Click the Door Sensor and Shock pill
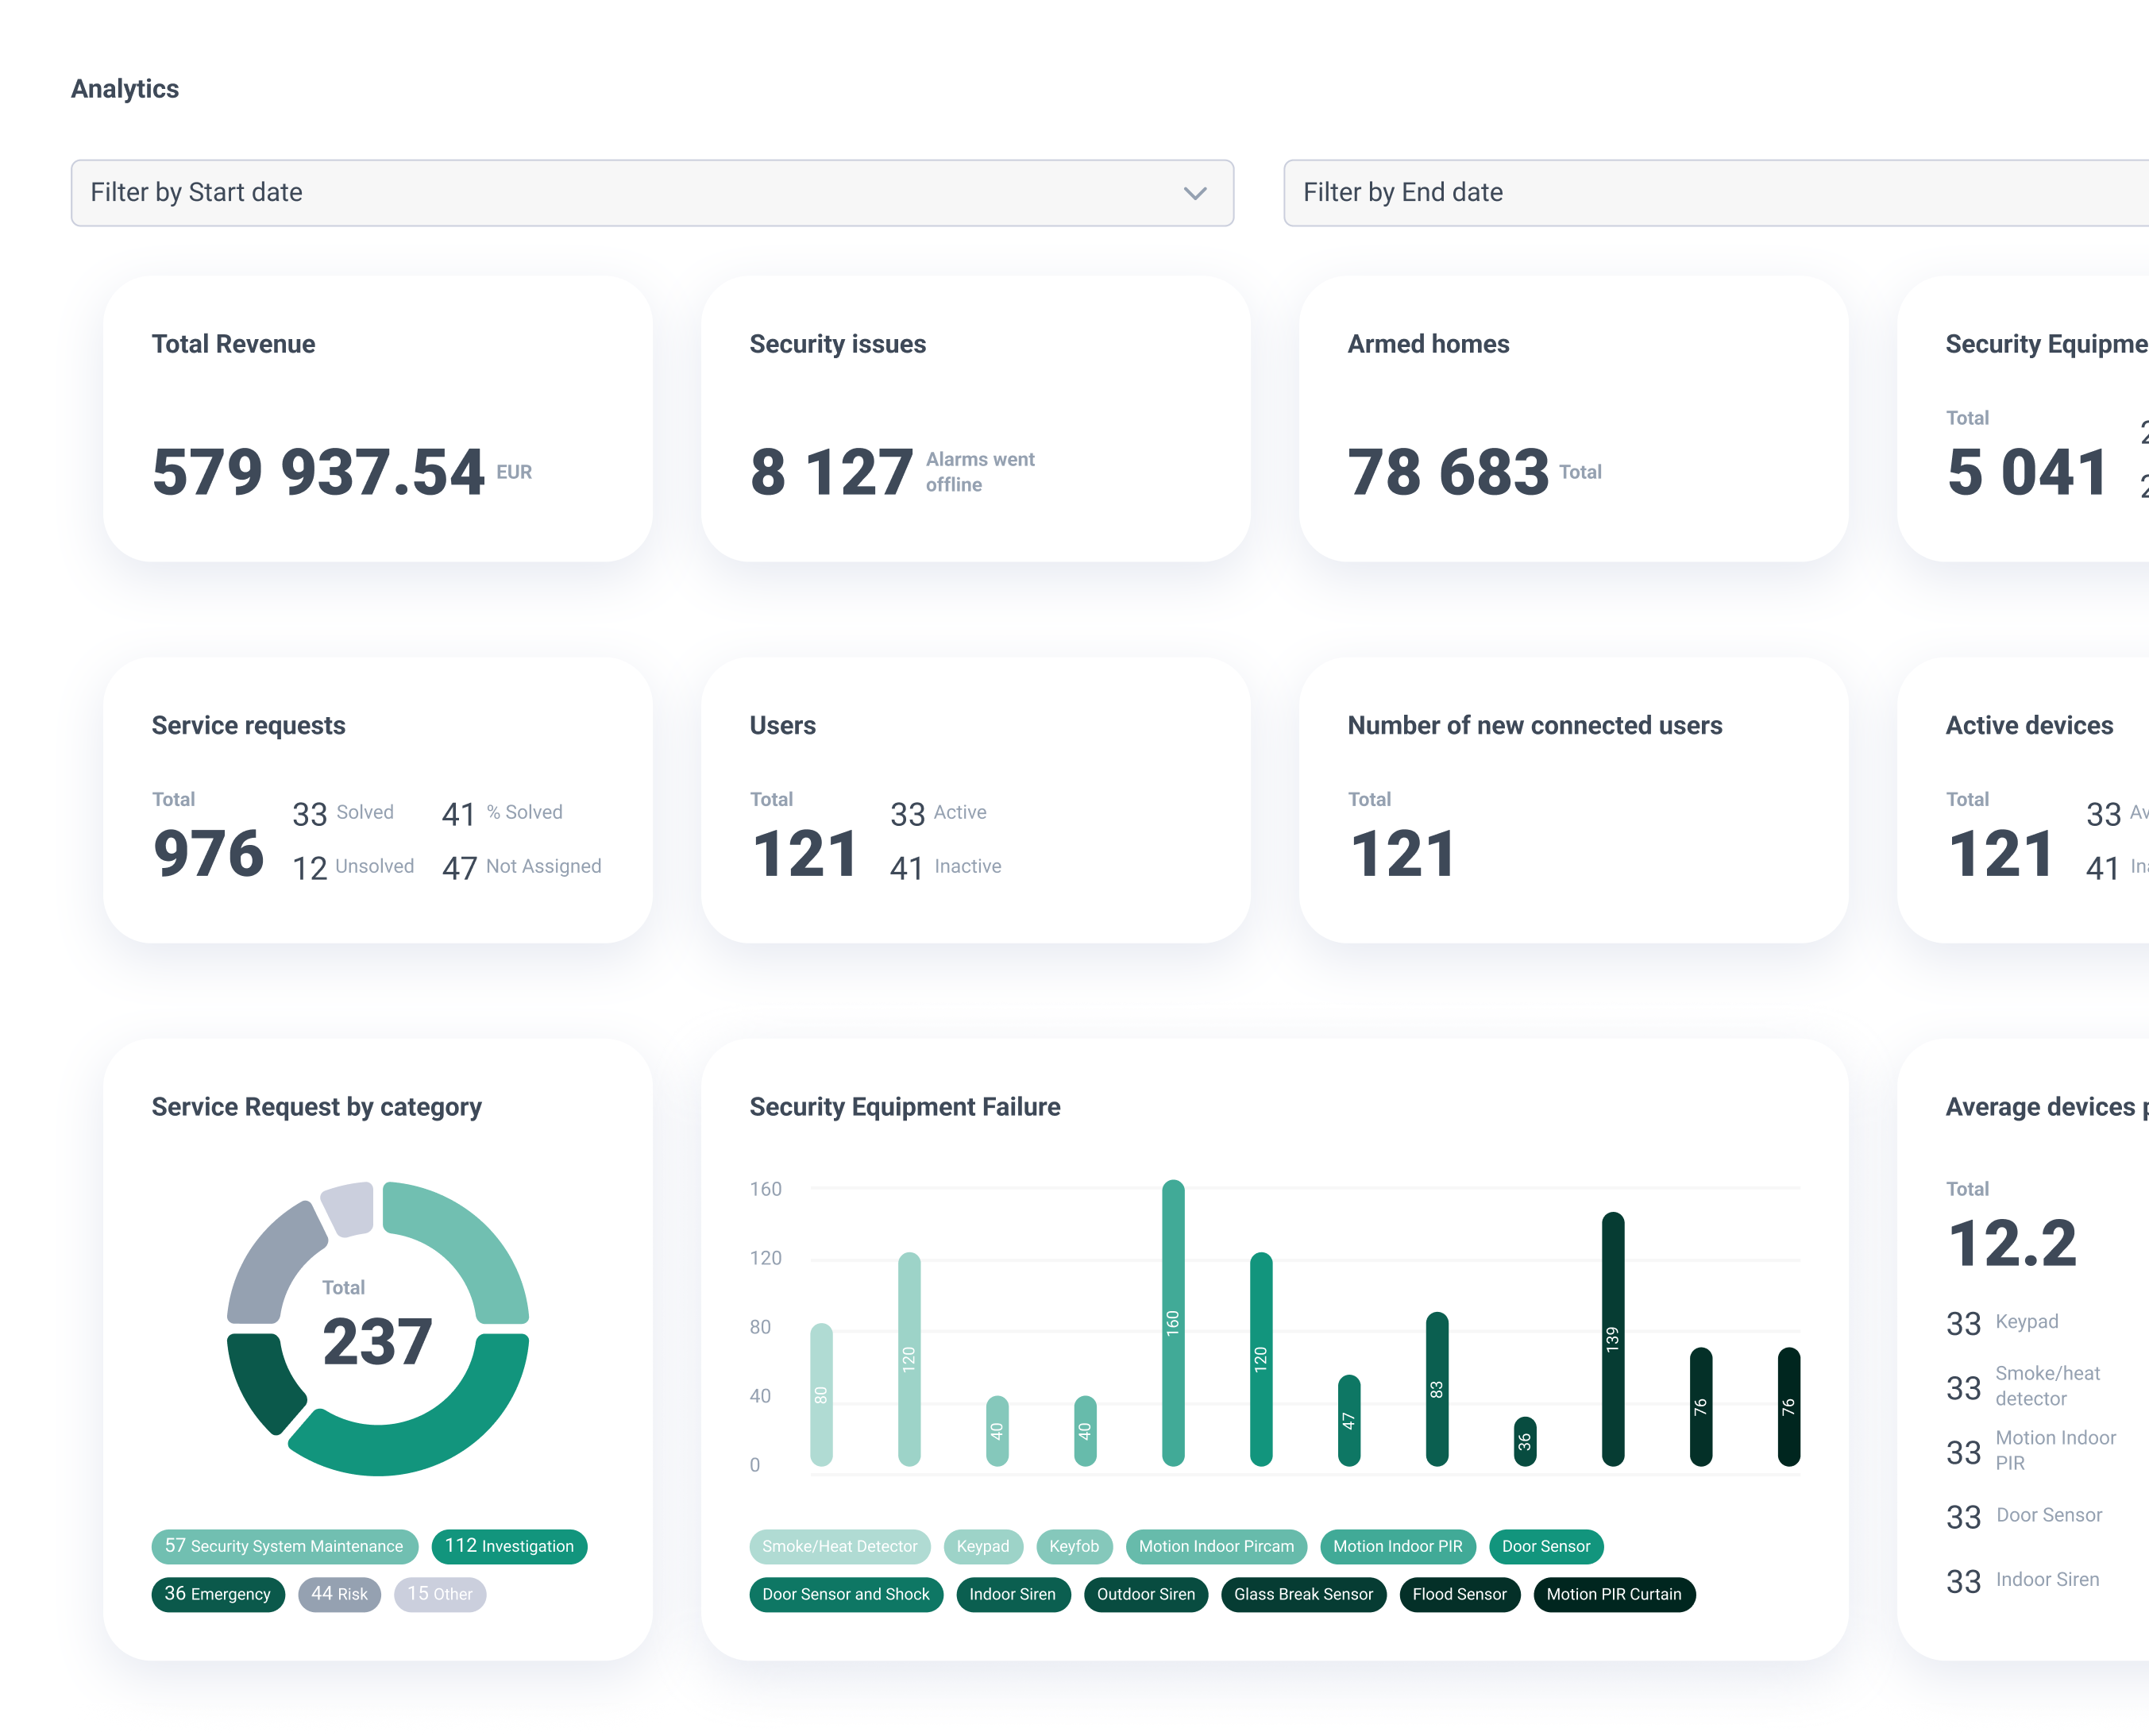2149x1736 pixels. pyautogui.click(x=846, y=1594)
